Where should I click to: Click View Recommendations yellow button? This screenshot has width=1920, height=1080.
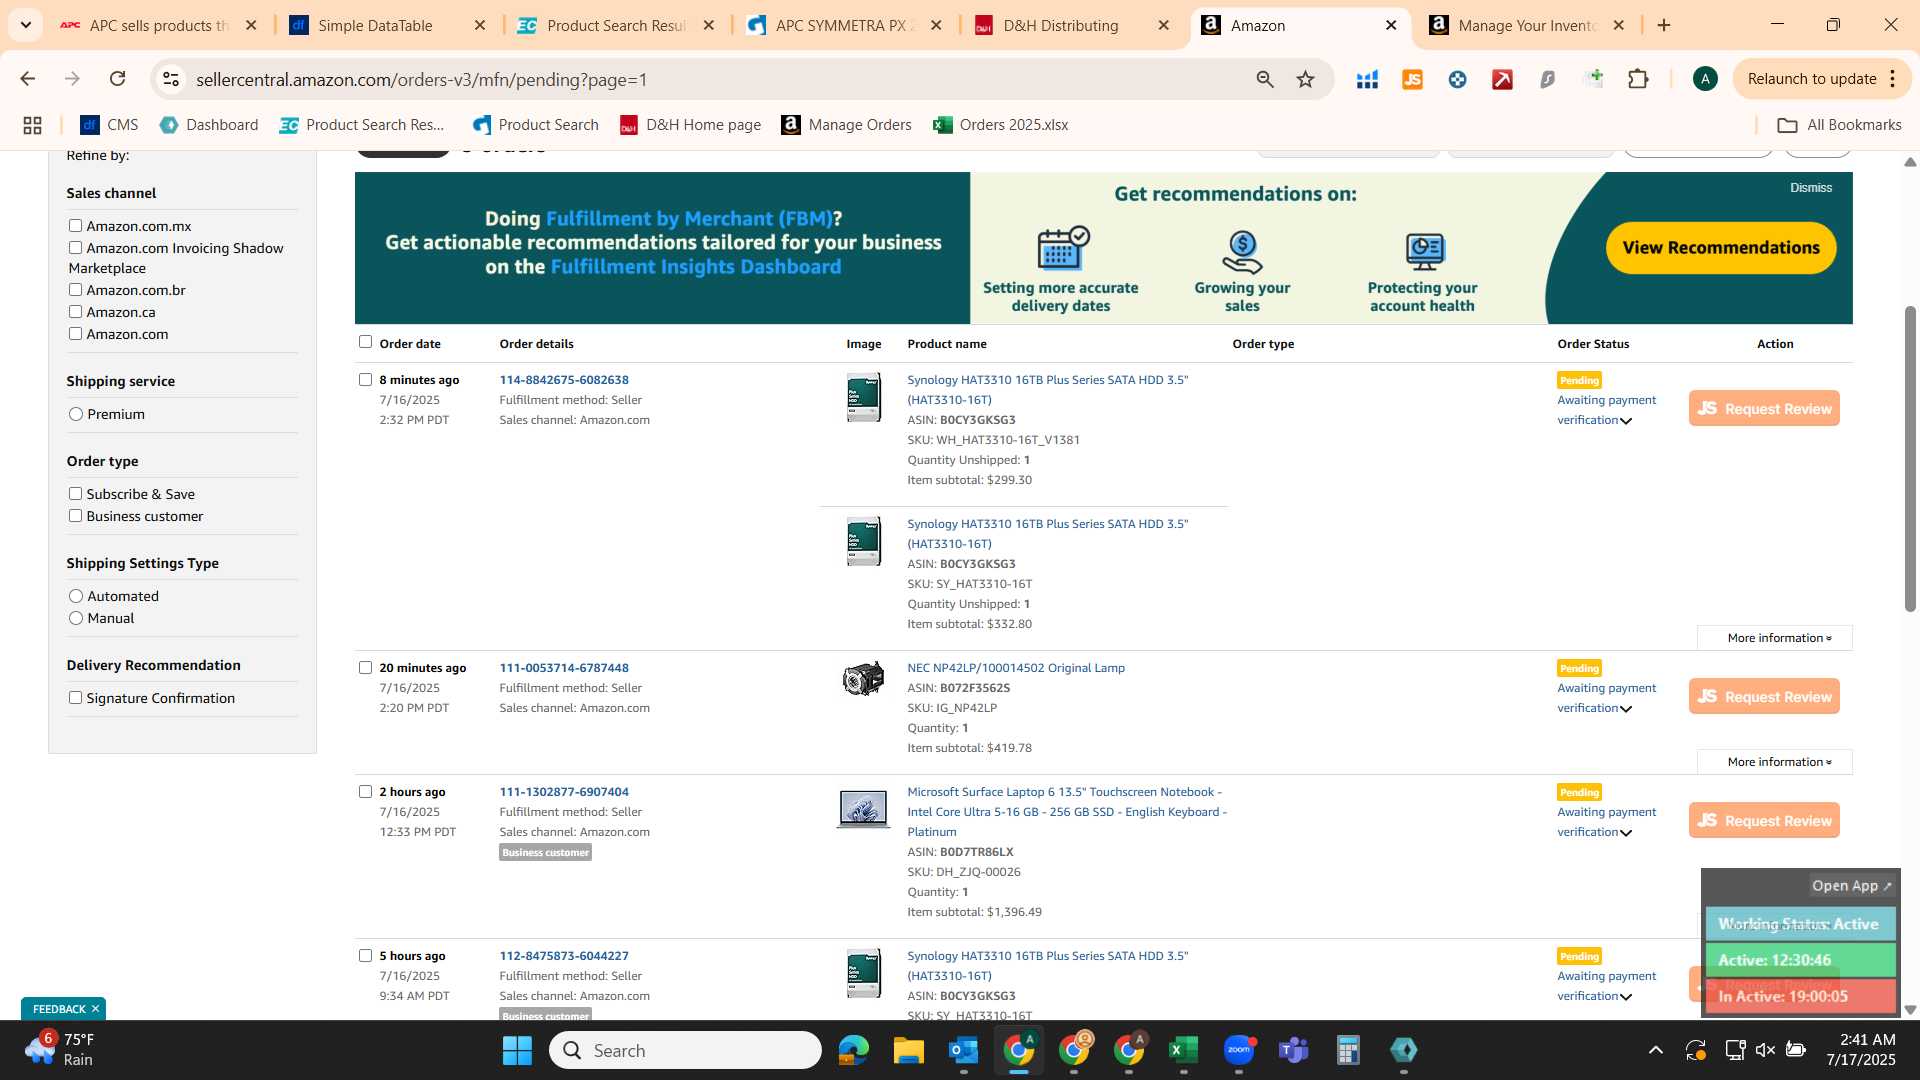pyautogui.click(x=1721, y=248)
